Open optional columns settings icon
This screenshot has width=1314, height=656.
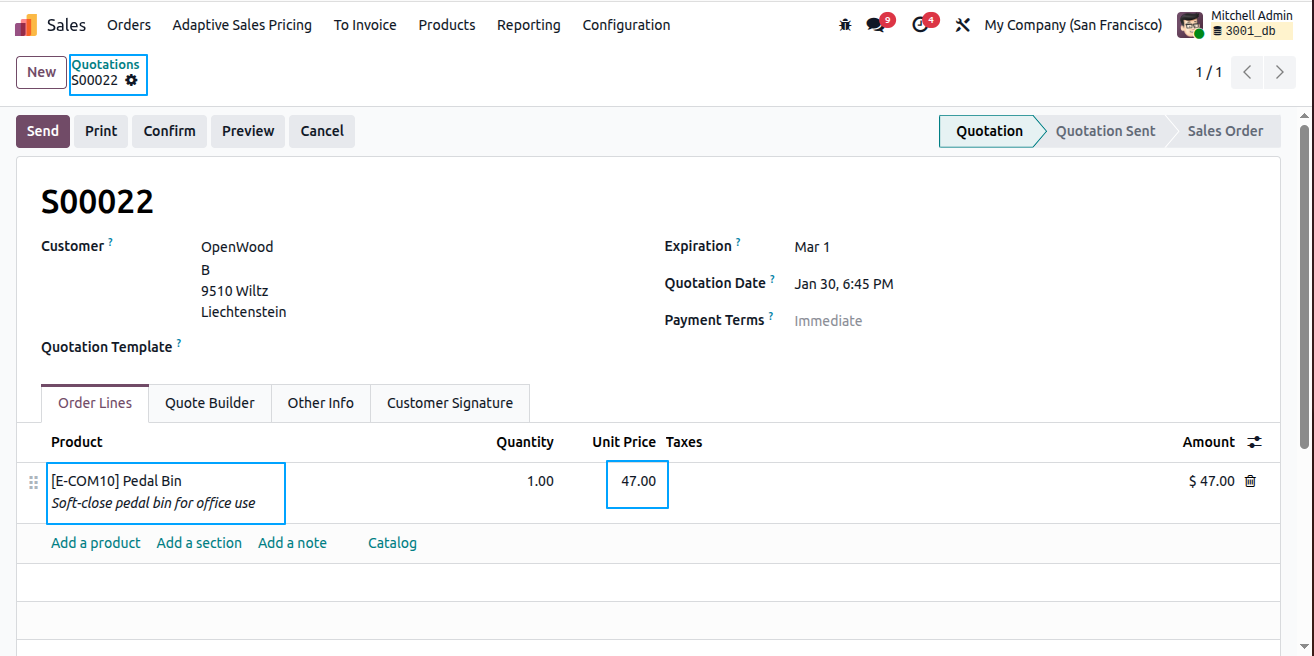tap(1255, 442)
